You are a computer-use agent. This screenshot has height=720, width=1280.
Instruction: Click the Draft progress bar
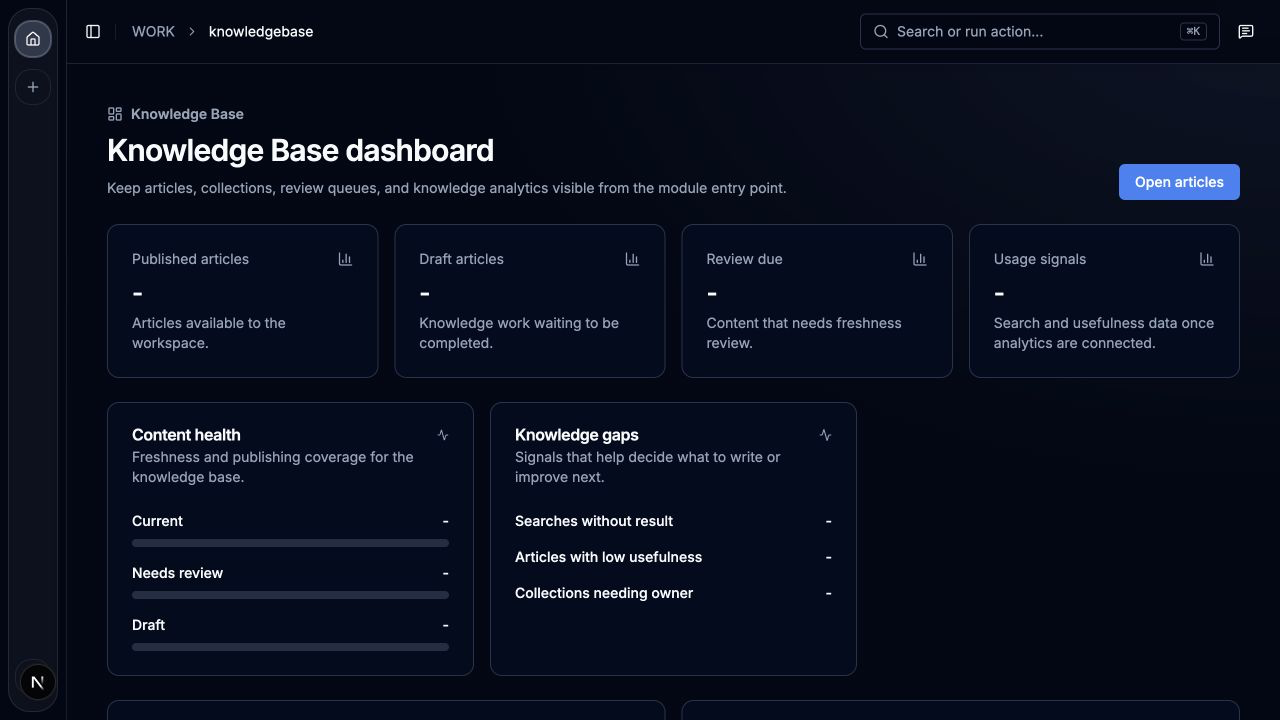[x=290, y=647]
